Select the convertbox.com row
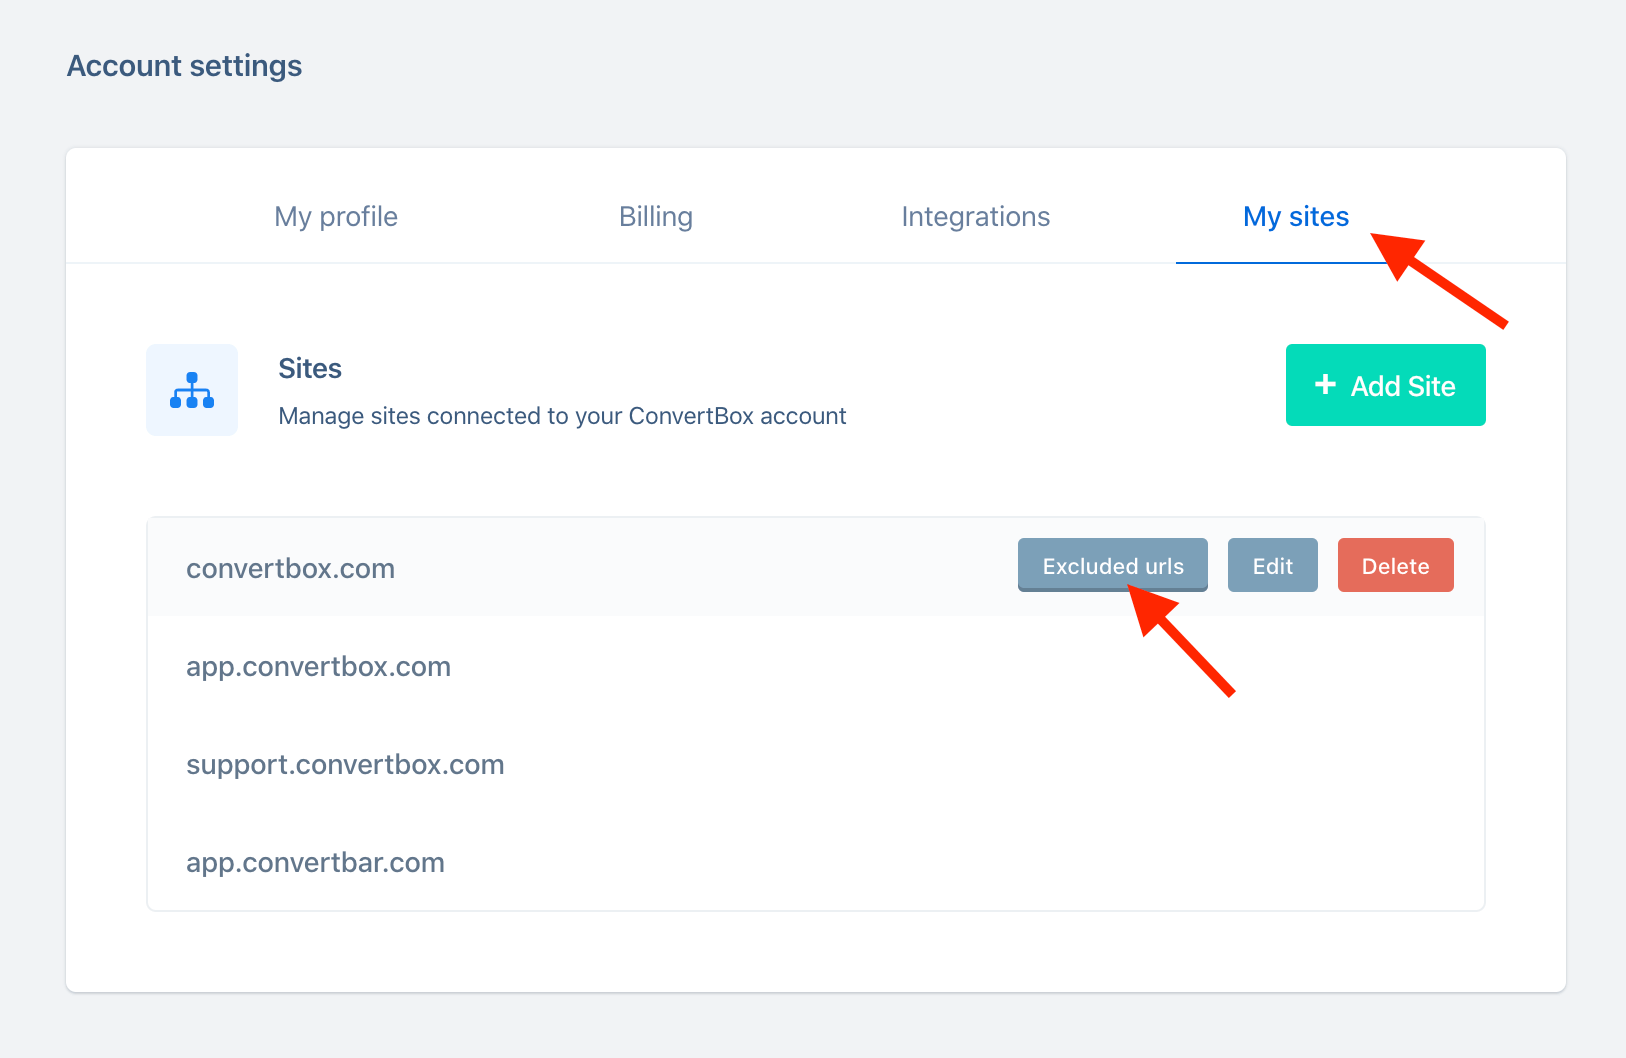Viewport: 1626px width, 1058px height. pyautogui.click(x=816, y=567)
